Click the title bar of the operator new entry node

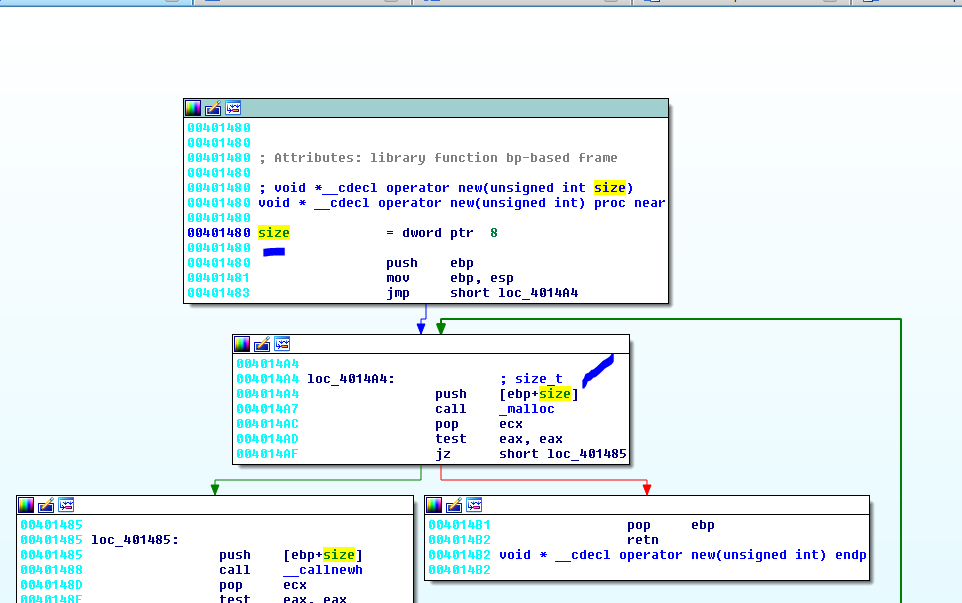point(450,108)
